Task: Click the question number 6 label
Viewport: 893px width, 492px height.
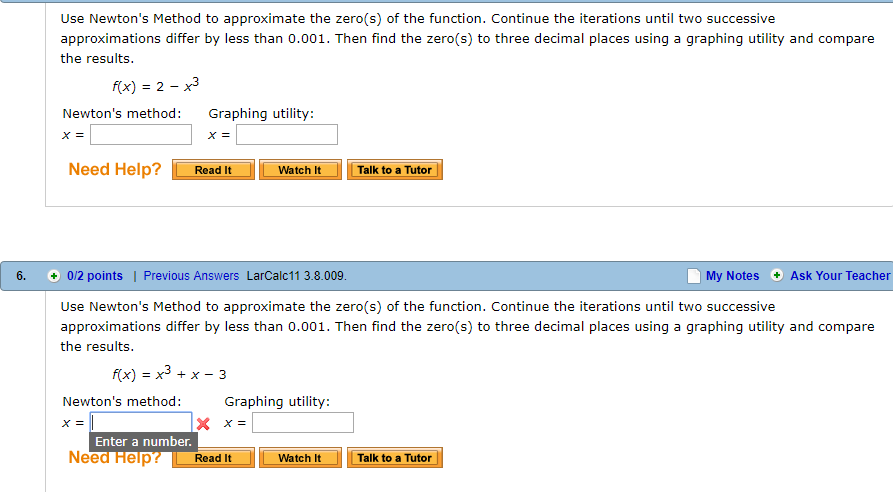Action: 21,276
